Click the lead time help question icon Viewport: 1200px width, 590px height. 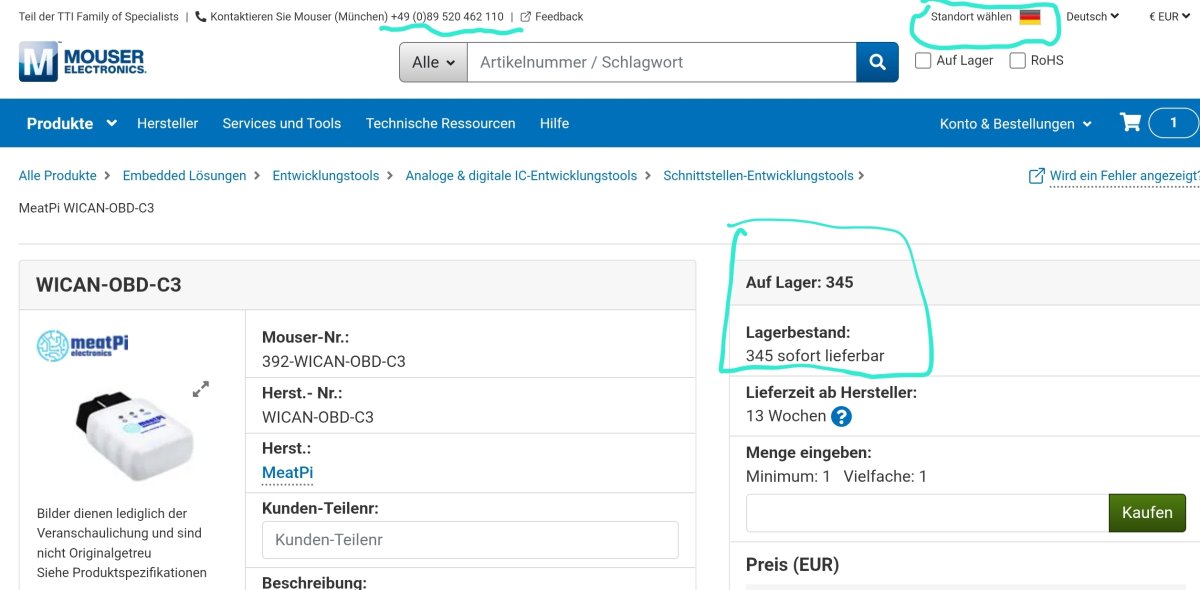[841, 417]
